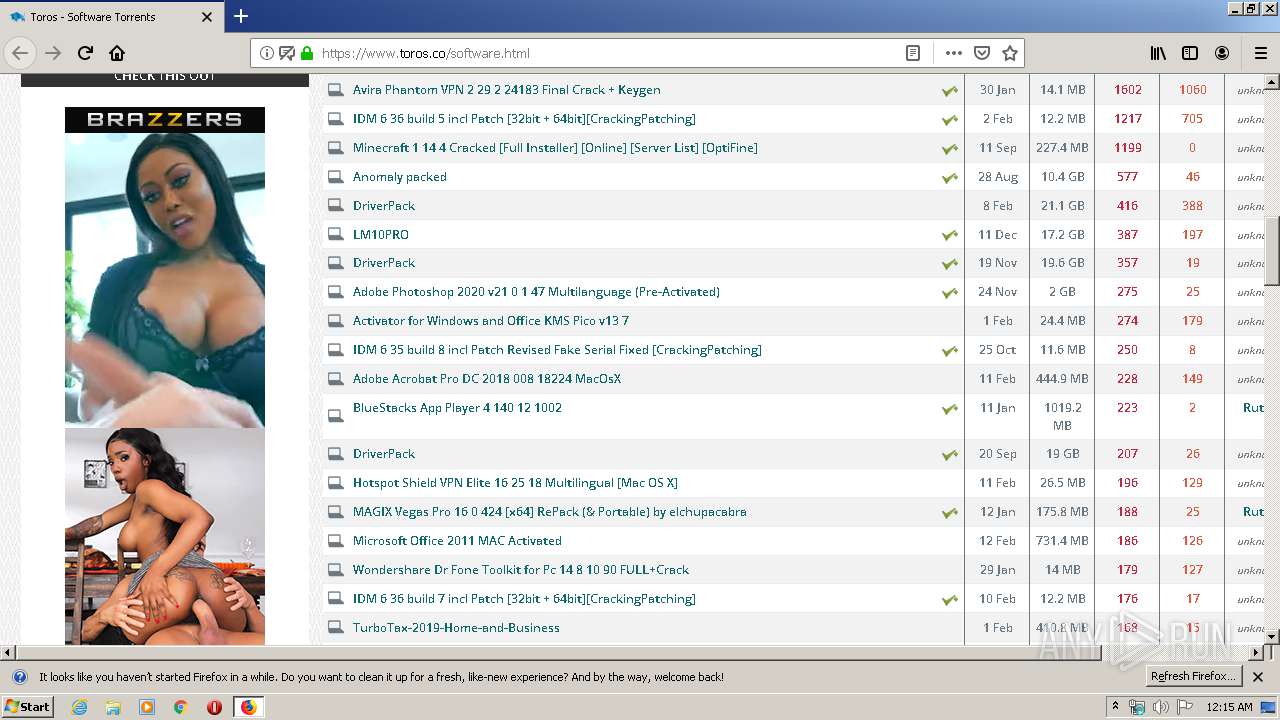Image resolution: width=1280 pixels, height=720 pixels.
Task: Open TurboTax-2019-Home-and-Business torrent
Action: tap(456, 628)
